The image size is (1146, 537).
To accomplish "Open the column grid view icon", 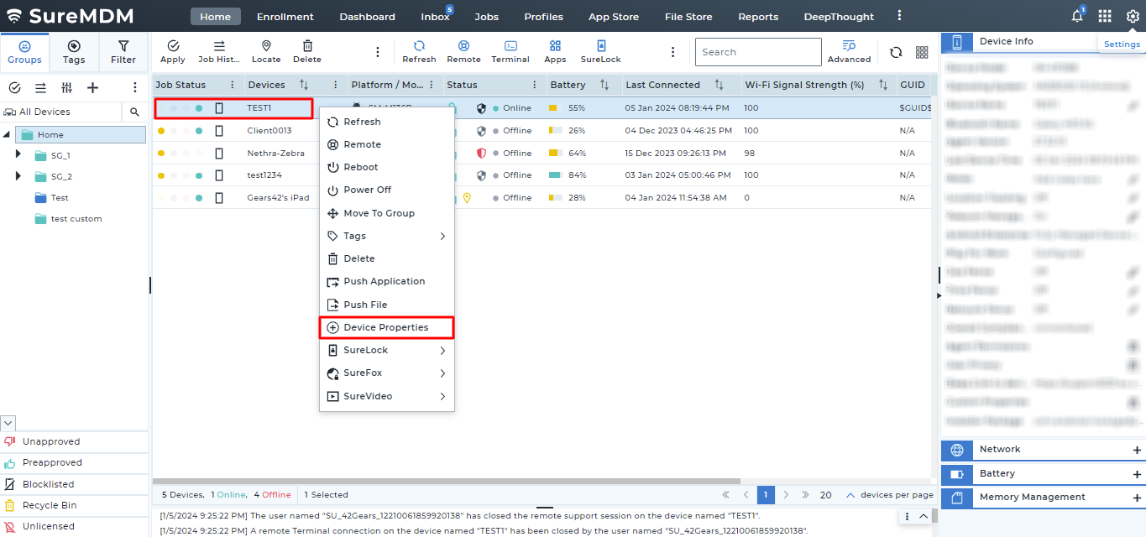I will [x=922, y=52].
